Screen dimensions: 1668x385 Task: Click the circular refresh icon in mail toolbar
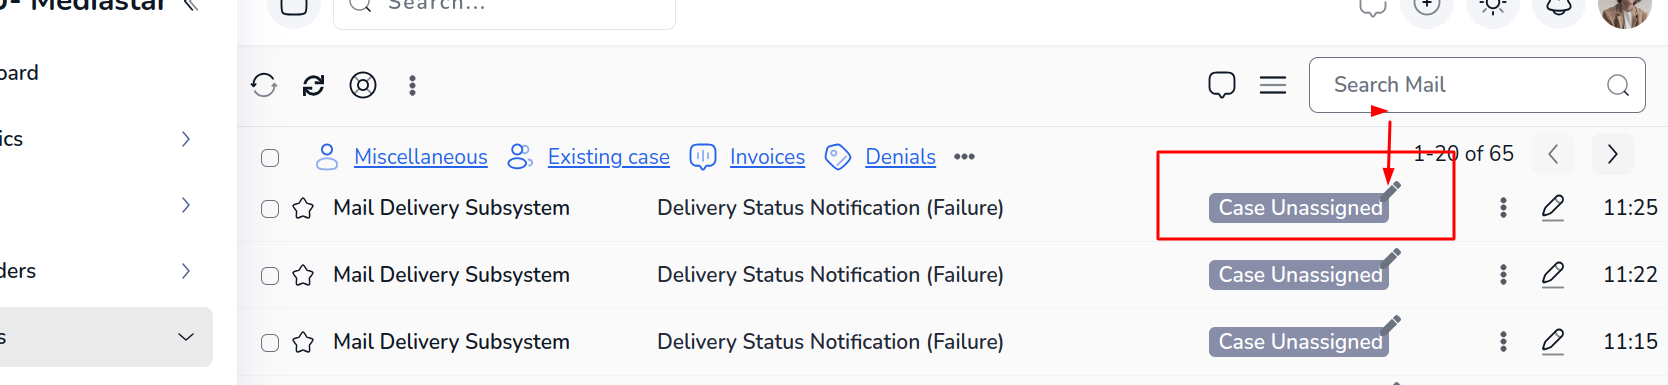[264, 85]
